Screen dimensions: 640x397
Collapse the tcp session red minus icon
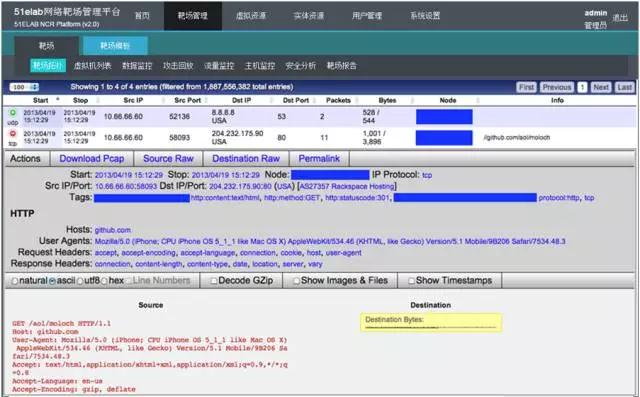coord(13,134)
